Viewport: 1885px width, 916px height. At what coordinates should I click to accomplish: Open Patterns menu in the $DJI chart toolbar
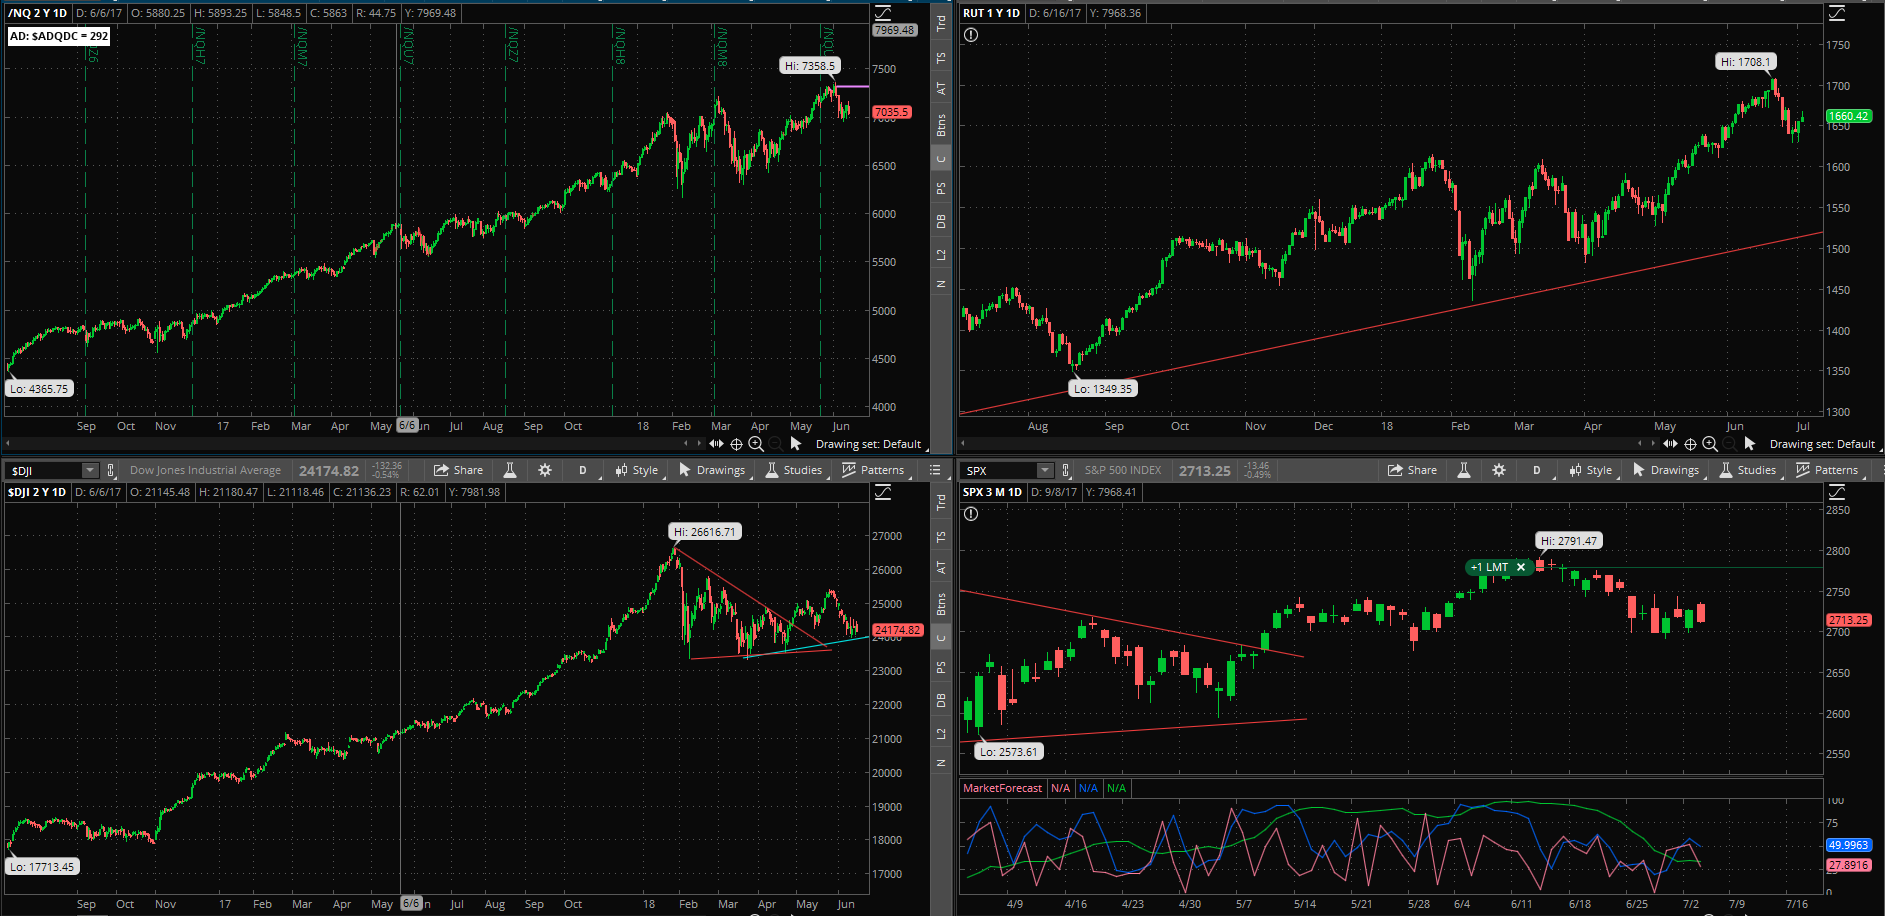tap(873, 470)
